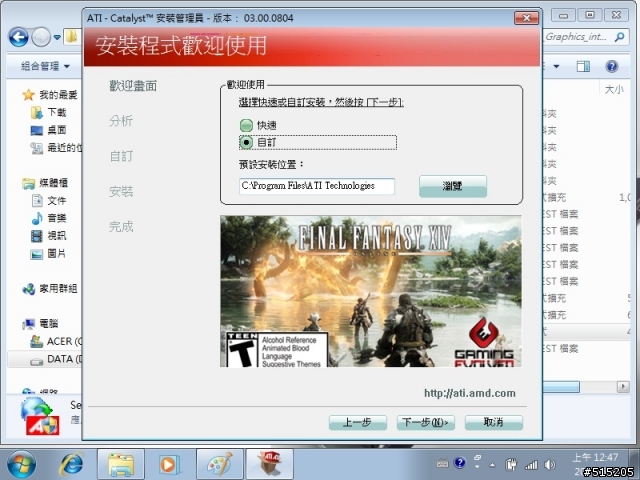Open the view options dropdown arrow in Explorer
This screenshot has width=640, height=480.
tap(556, 66)
